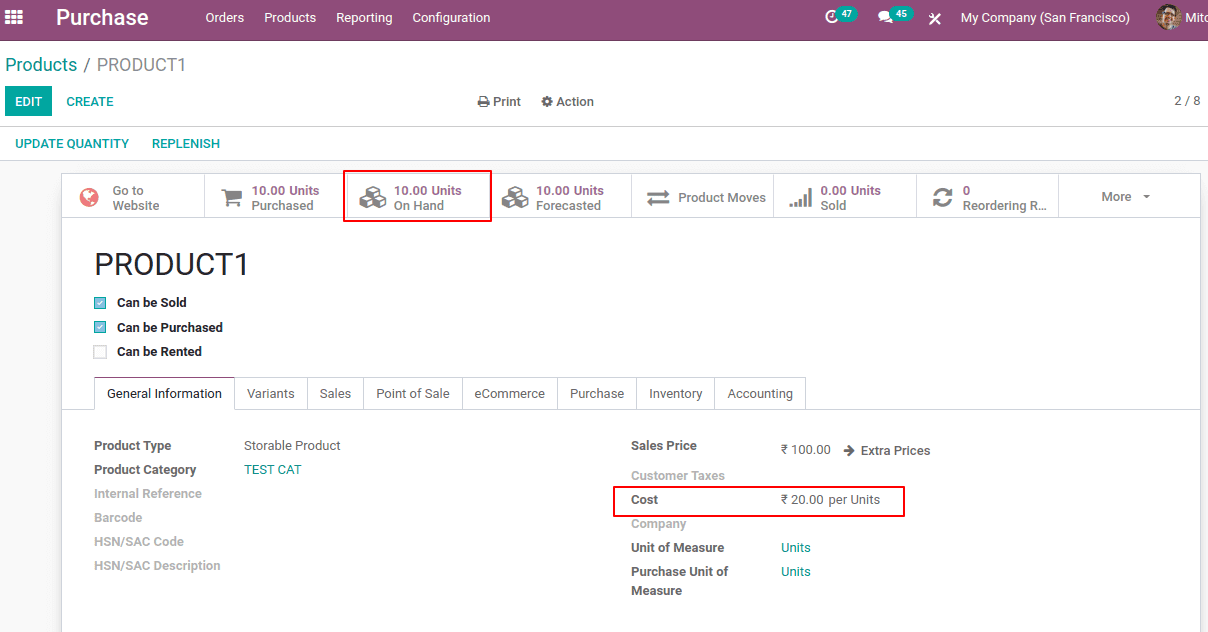
Task: Click the Product Moves label
Action: pos(722,198)
